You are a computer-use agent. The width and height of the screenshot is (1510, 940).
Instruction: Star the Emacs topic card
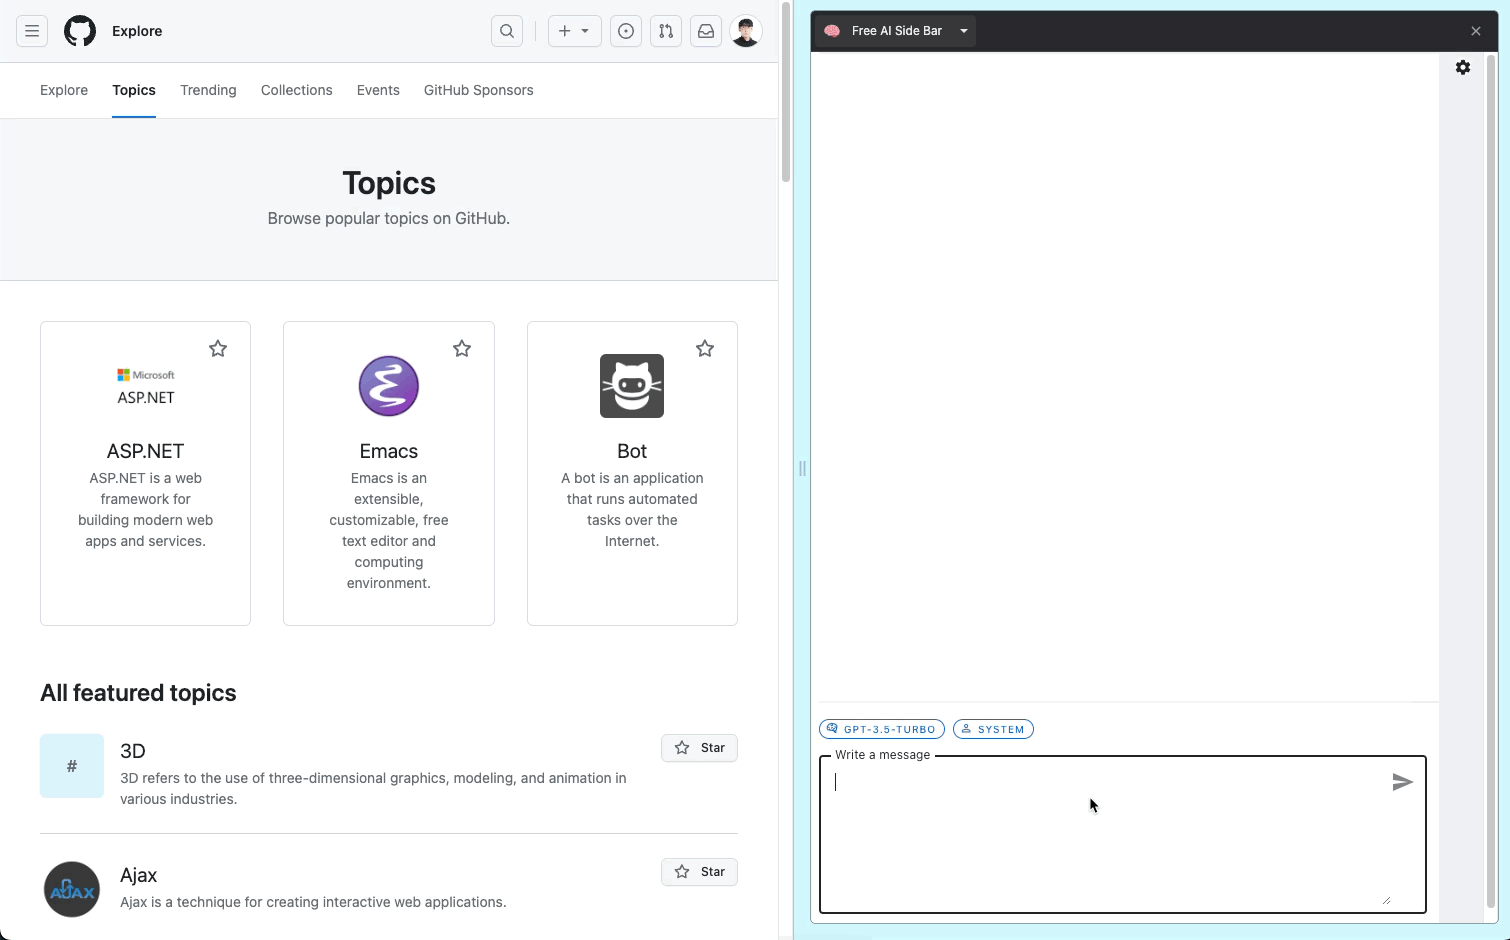[462, 349]
